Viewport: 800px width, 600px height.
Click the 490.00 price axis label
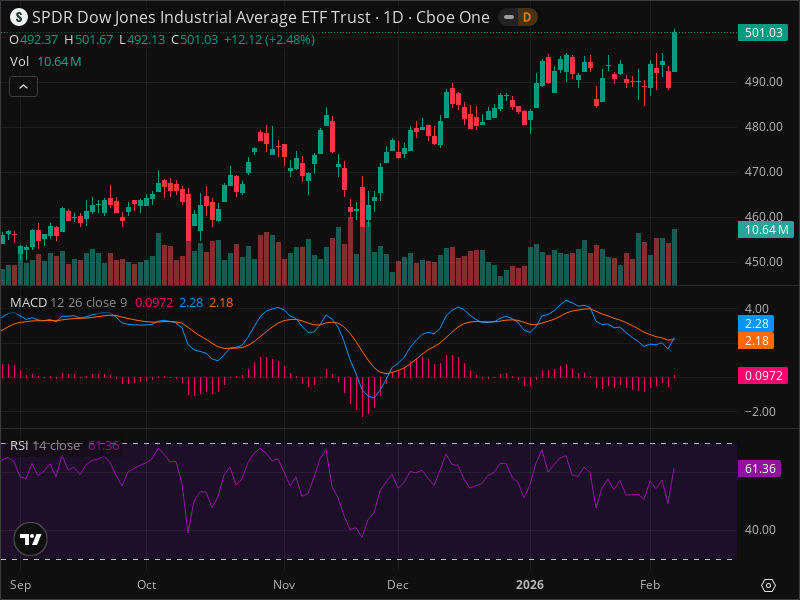(763, 82)
